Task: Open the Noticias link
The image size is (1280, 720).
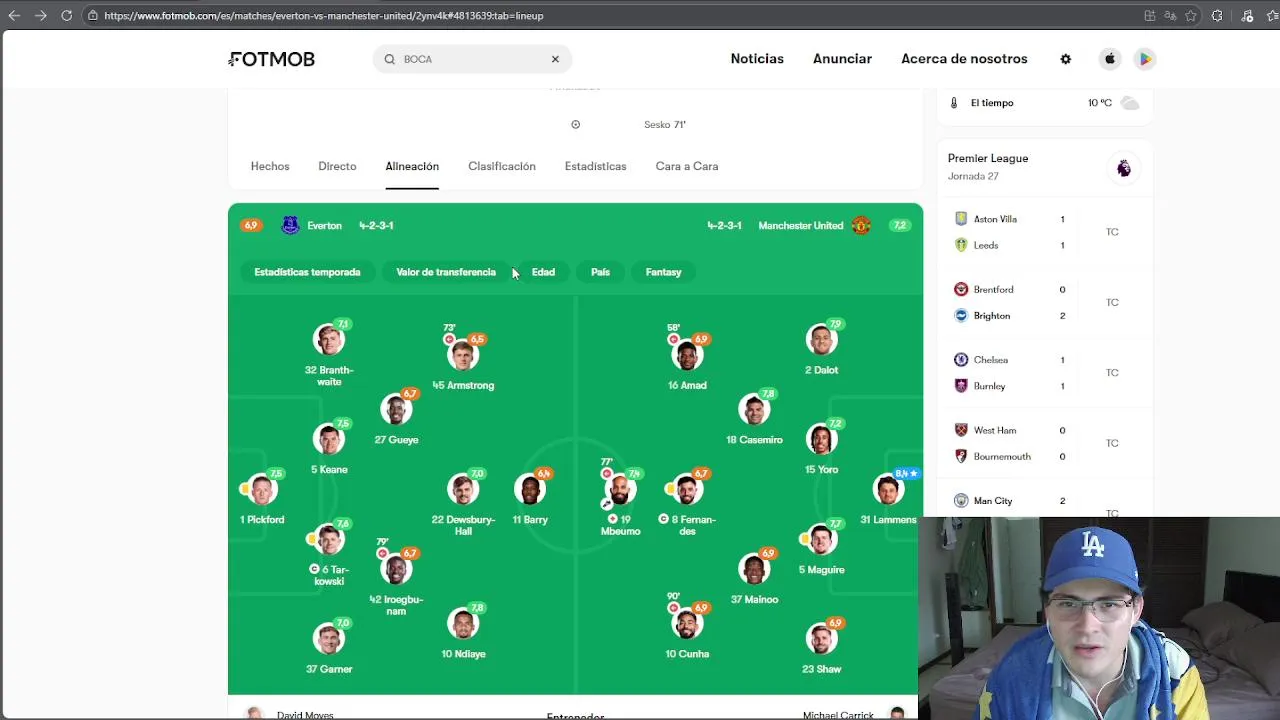Action: pos(757,59)
